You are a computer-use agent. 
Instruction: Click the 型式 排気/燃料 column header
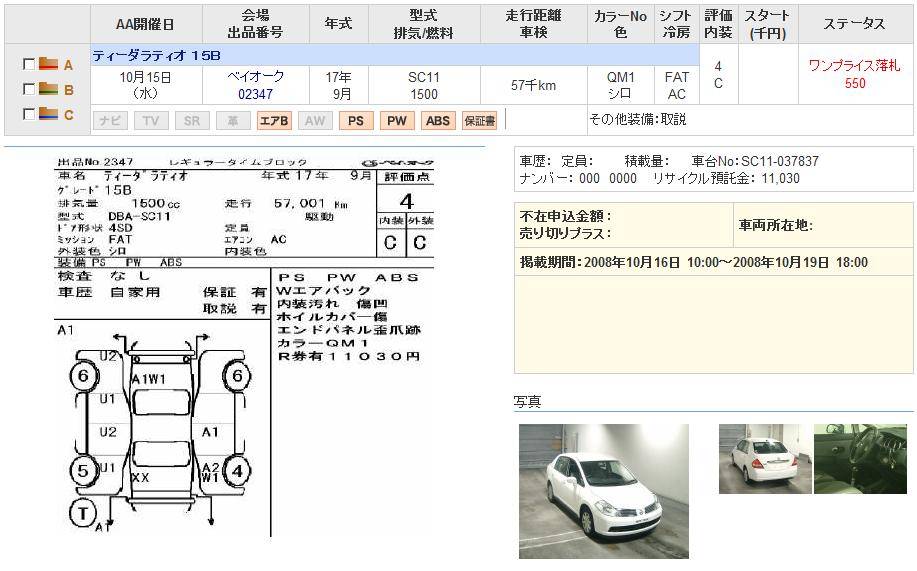coord(424,24)
